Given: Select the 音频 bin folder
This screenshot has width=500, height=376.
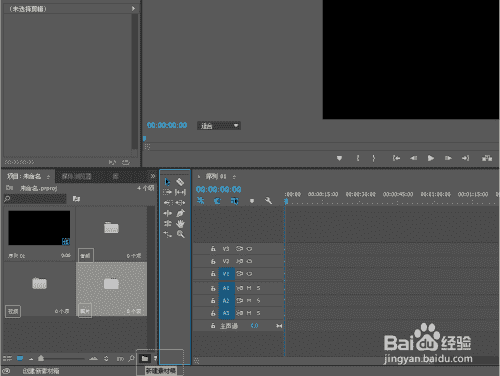Looking at the screenshot, I should click(111, 227).
